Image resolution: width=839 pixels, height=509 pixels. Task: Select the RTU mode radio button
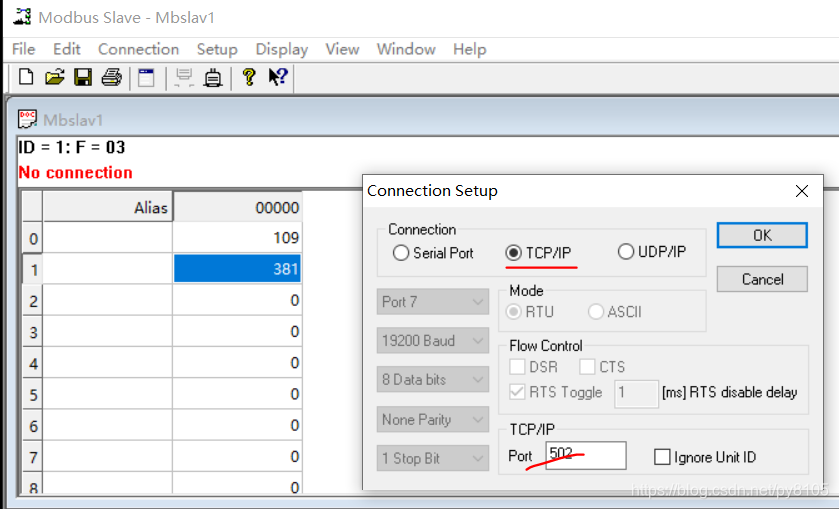[514, 312]
